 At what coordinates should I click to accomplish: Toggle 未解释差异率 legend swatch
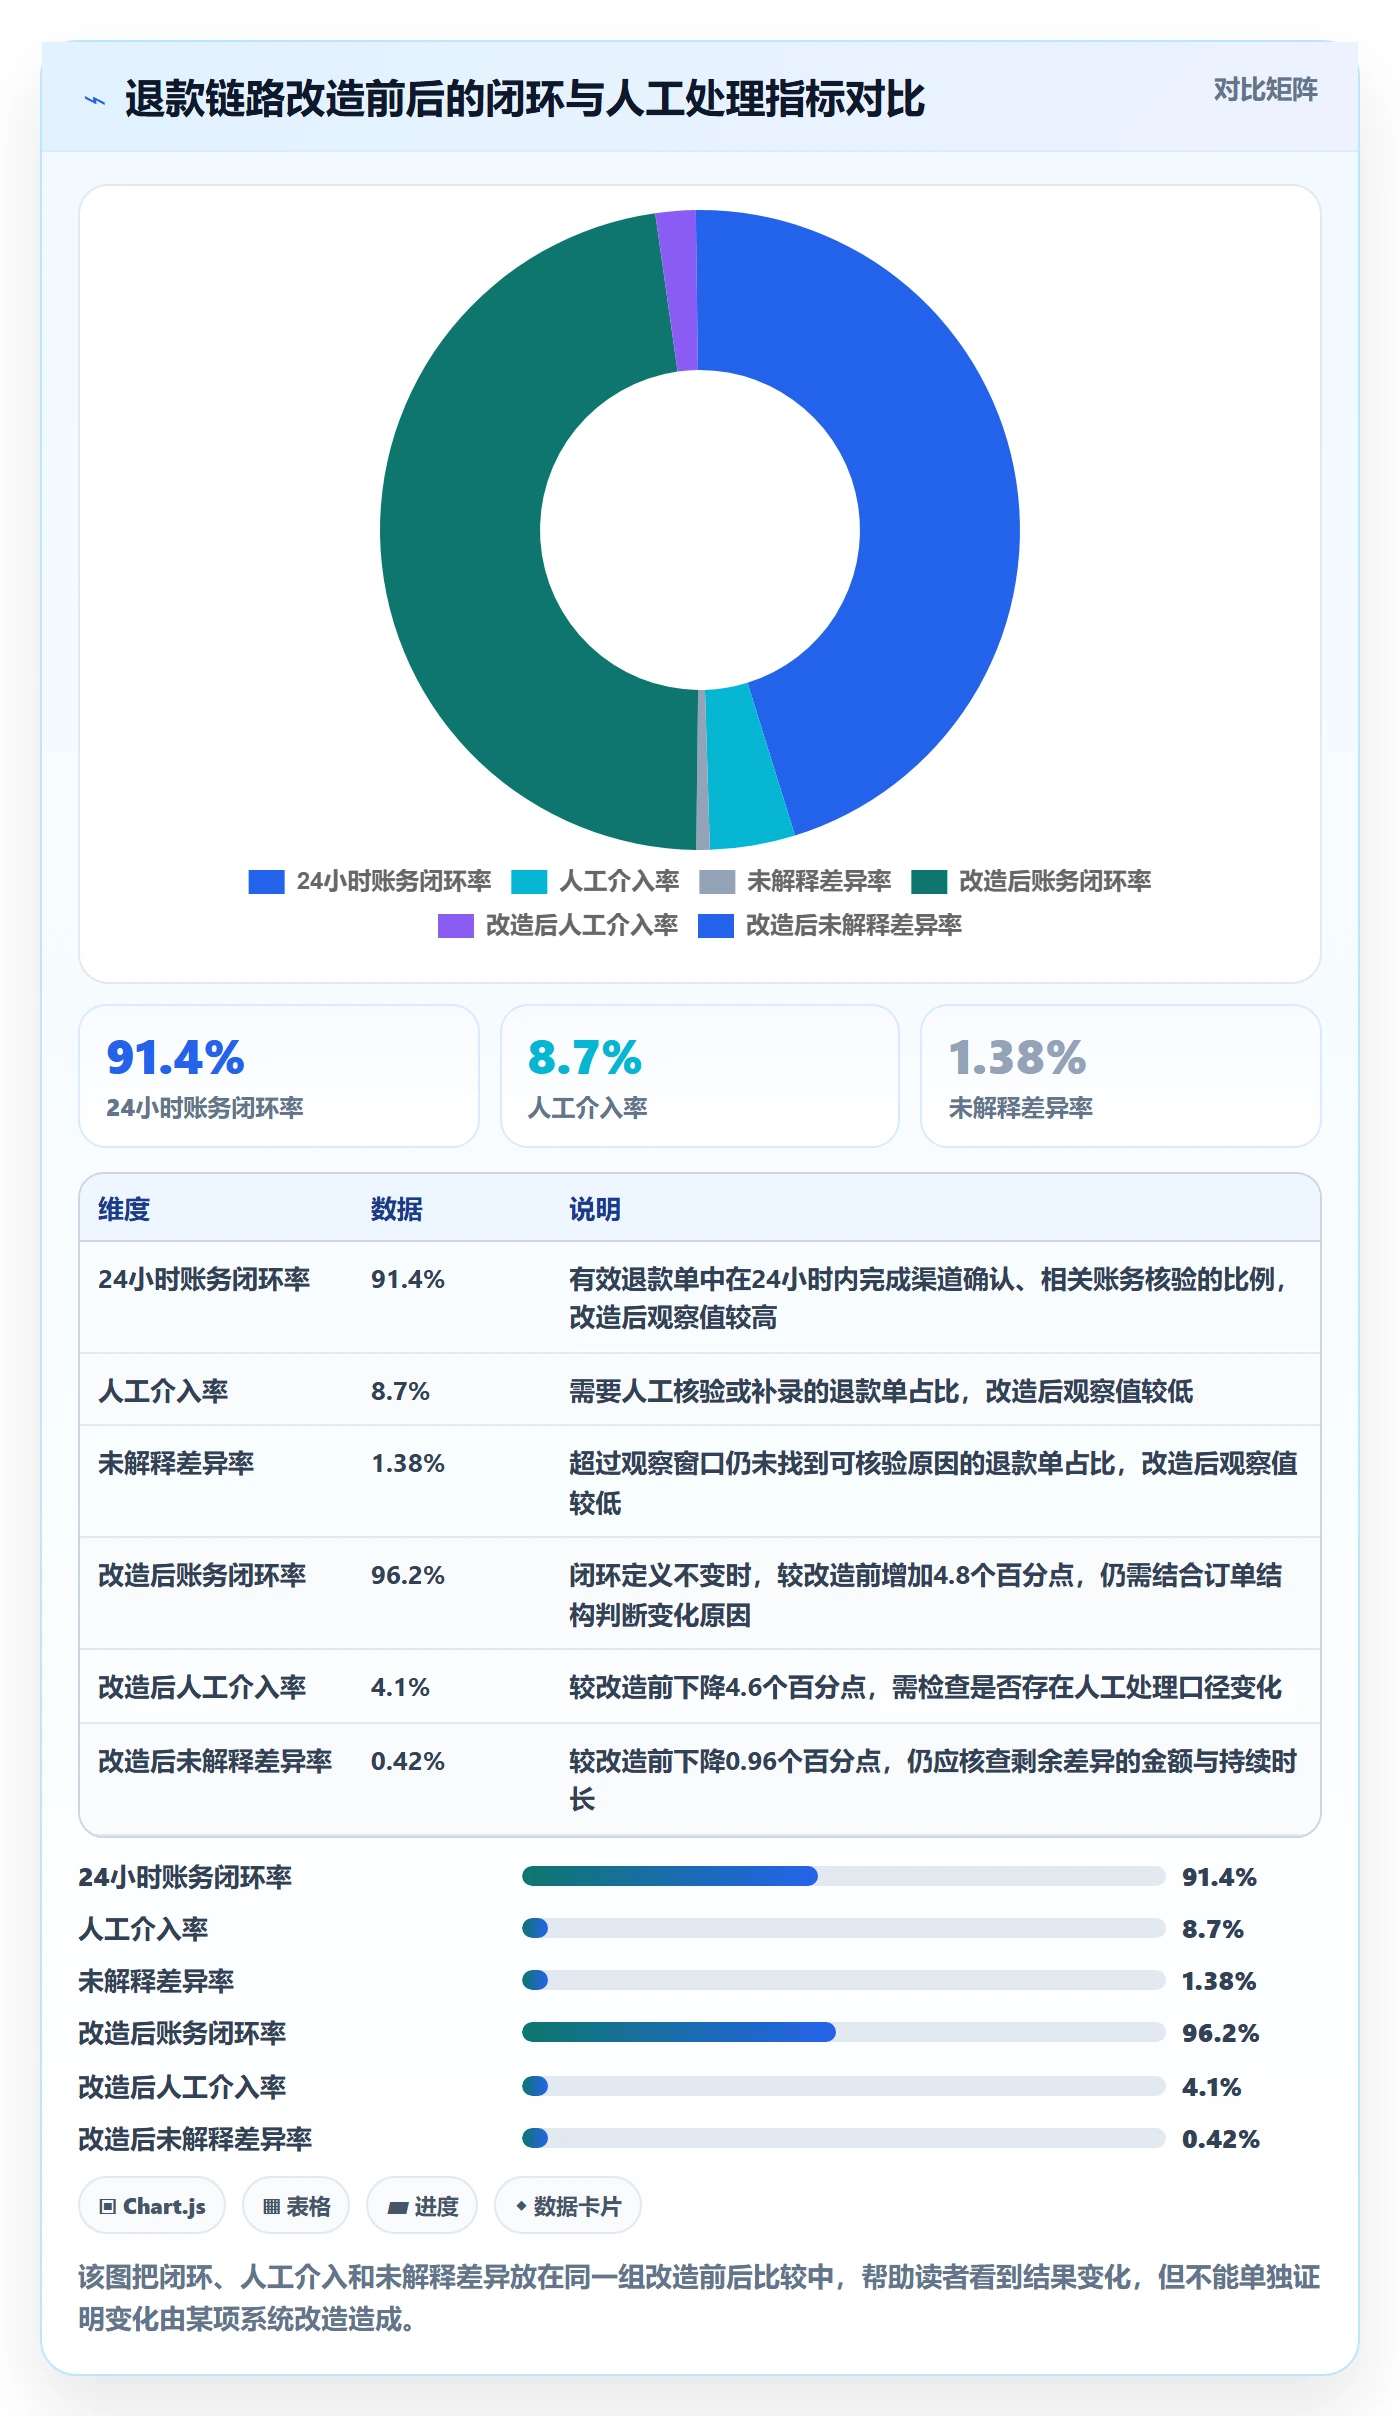pos(717,881)
